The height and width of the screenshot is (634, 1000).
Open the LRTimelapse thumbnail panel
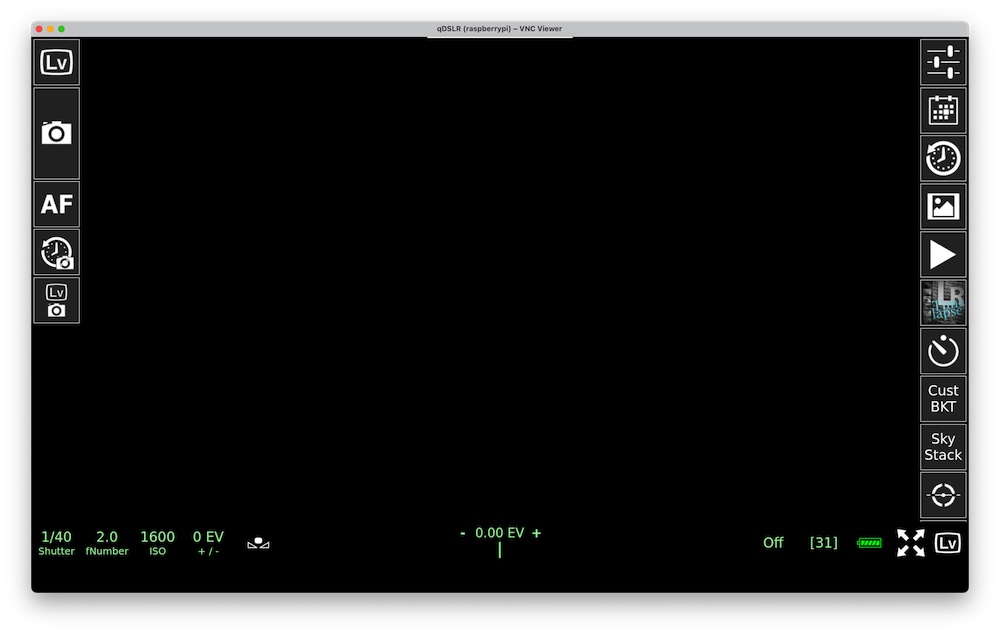(x=943, y=302)
